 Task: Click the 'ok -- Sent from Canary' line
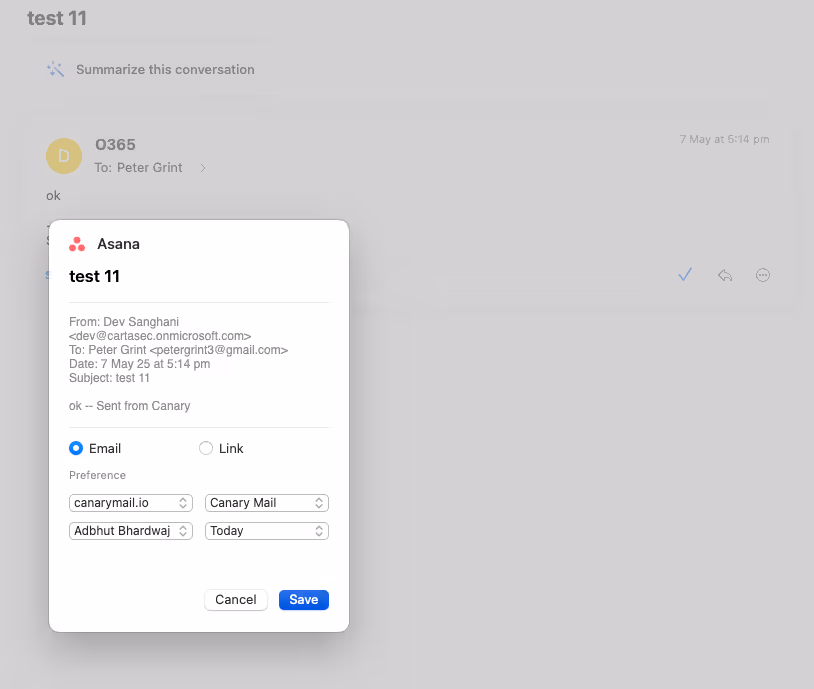(x=129, y=406)
